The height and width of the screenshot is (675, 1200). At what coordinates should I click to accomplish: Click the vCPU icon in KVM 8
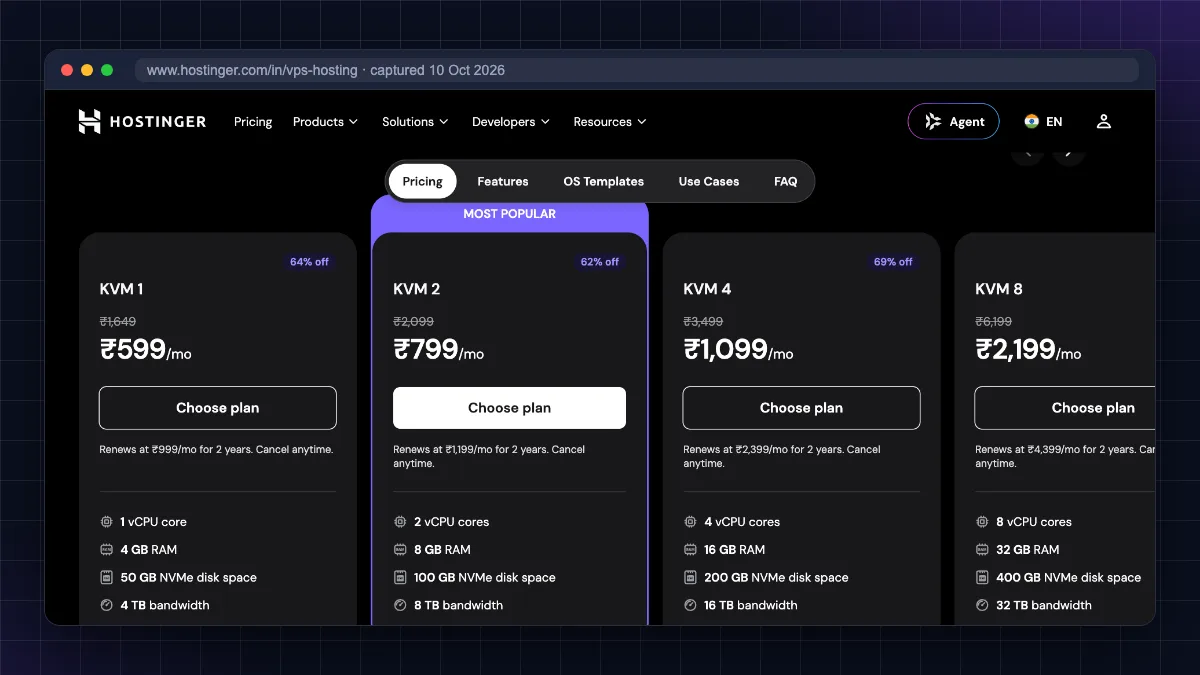click(x=983, y=522)
